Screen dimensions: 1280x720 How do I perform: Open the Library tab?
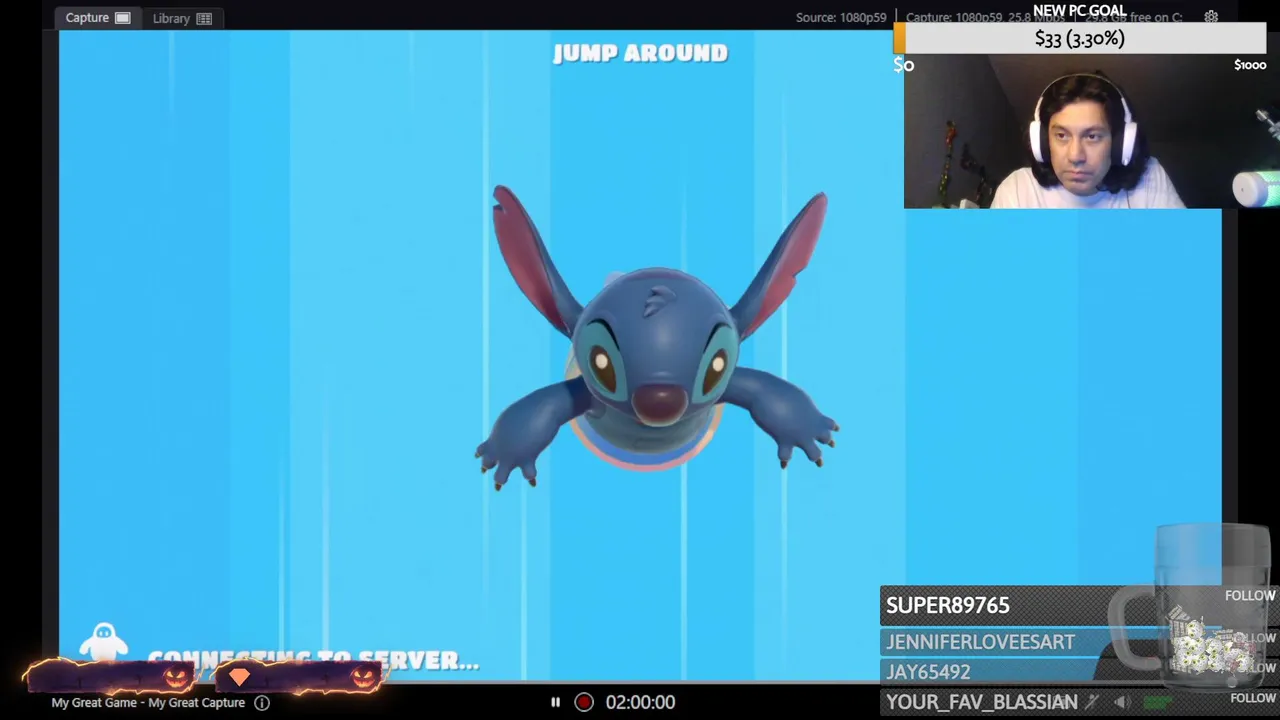182,18
